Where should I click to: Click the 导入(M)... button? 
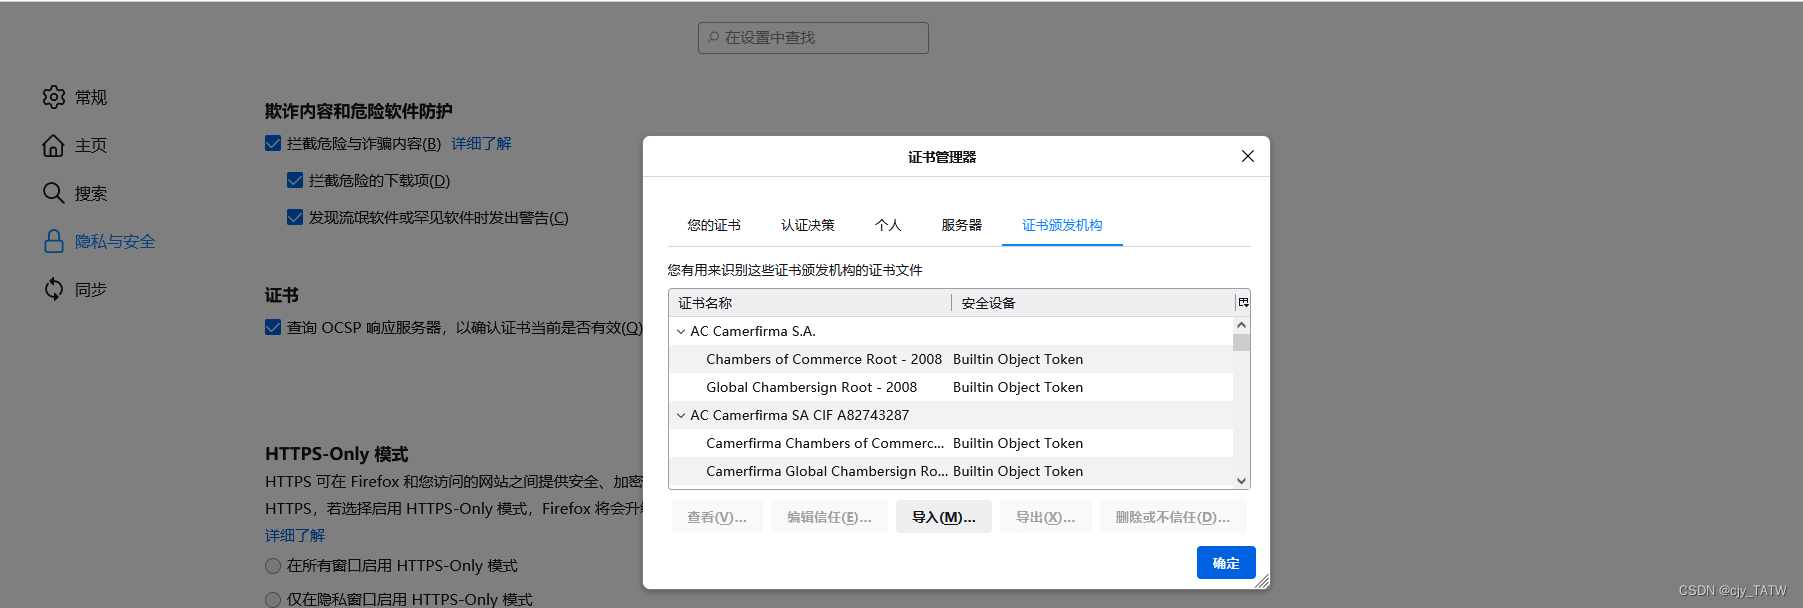[944, 517]
